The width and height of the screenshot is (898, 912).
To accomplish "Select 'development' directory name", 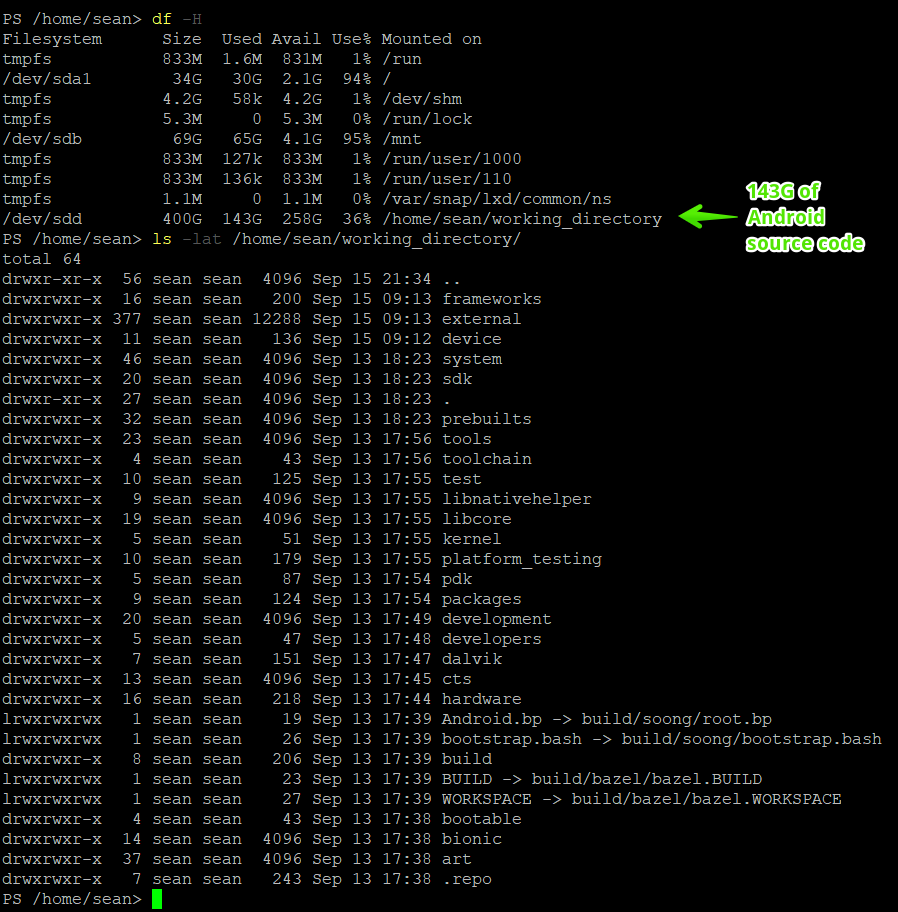I will click(496, 619).
